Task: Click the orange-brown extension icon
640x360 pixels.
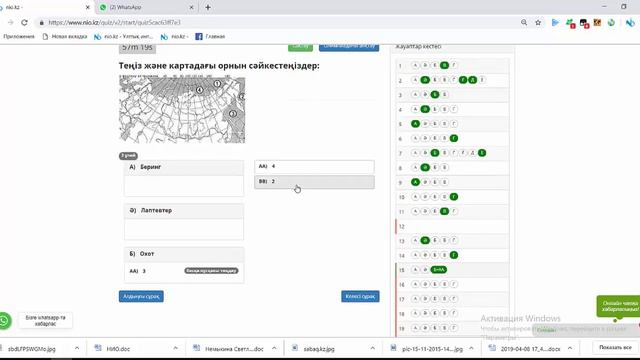Action: tap(597, 22)
